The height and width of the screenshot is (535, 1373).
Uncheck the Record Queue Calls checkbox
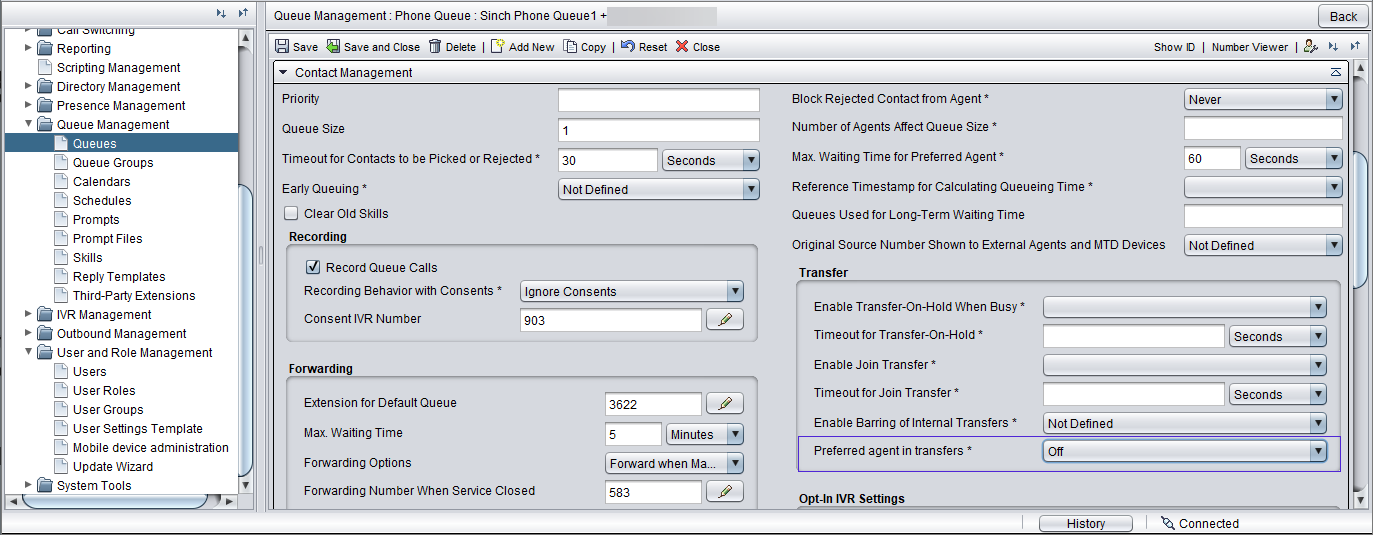pos(313,267)
